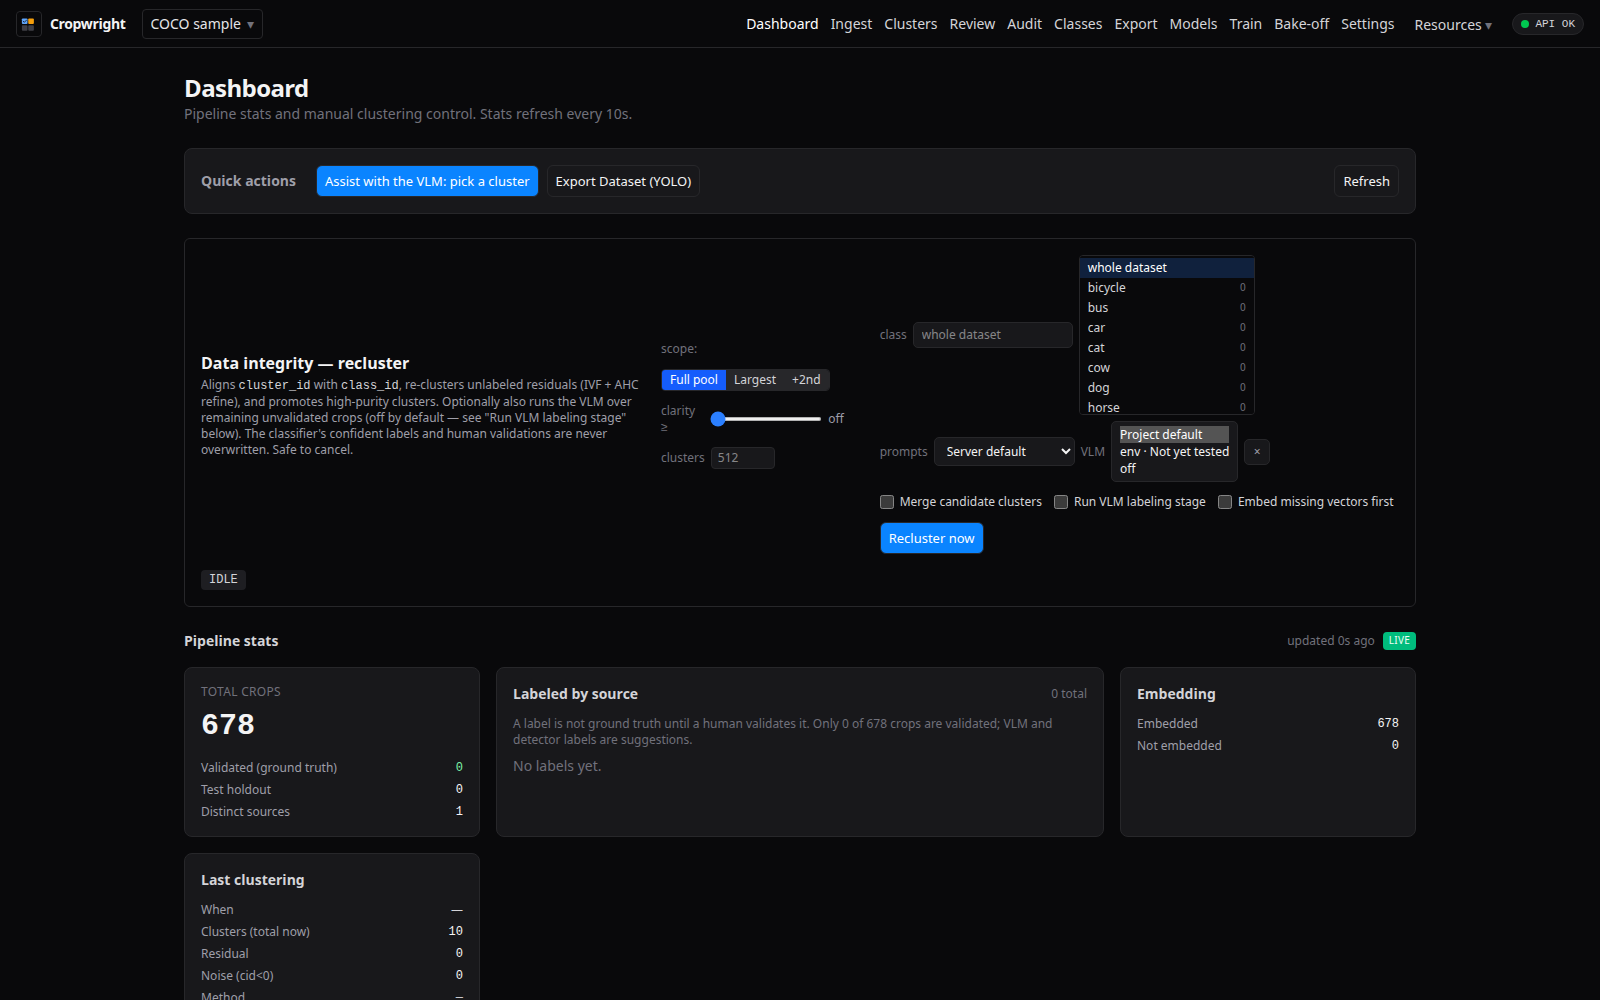The width and height of the screenshot is (1600, 1000).
Task: Check Embed missing vectors first
Action: pyautogui.click(x=1225, y=502)
